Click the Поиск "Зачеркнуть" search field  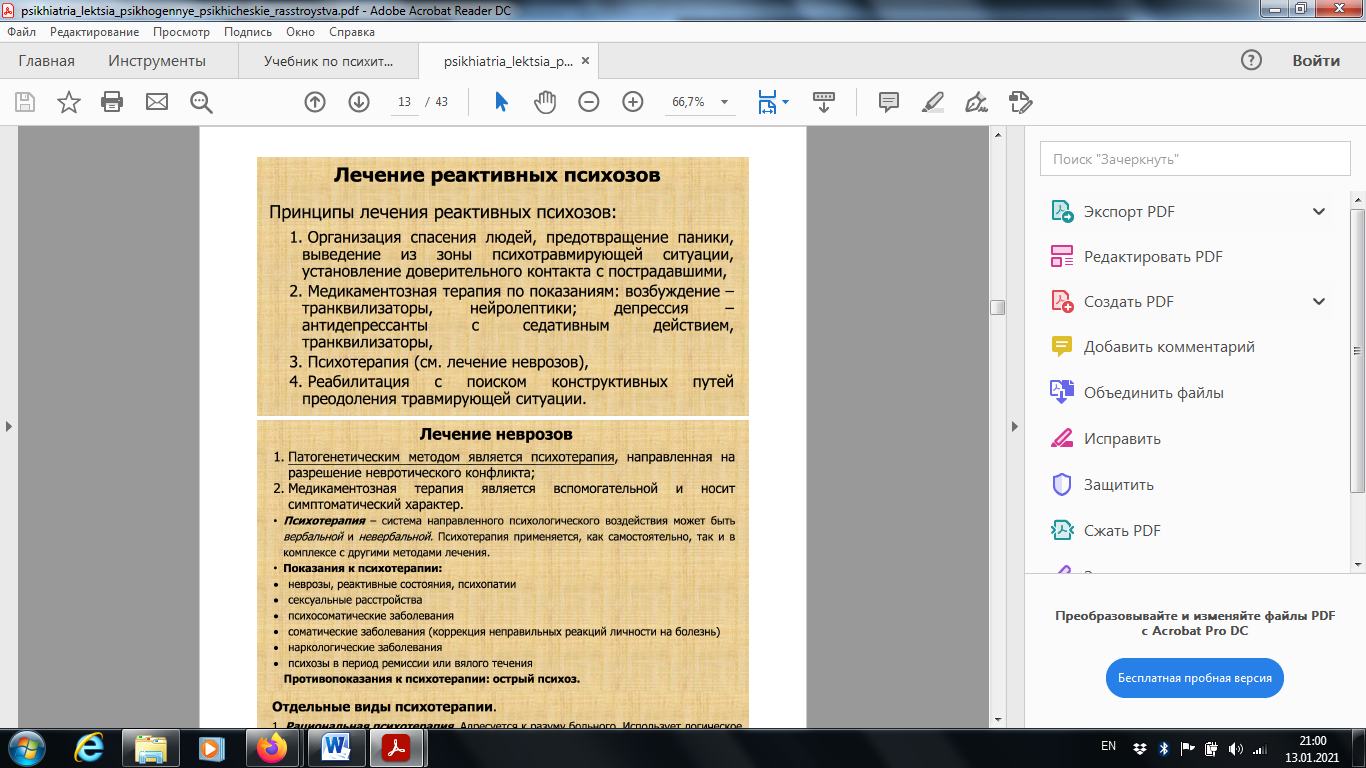(1196, 159)
